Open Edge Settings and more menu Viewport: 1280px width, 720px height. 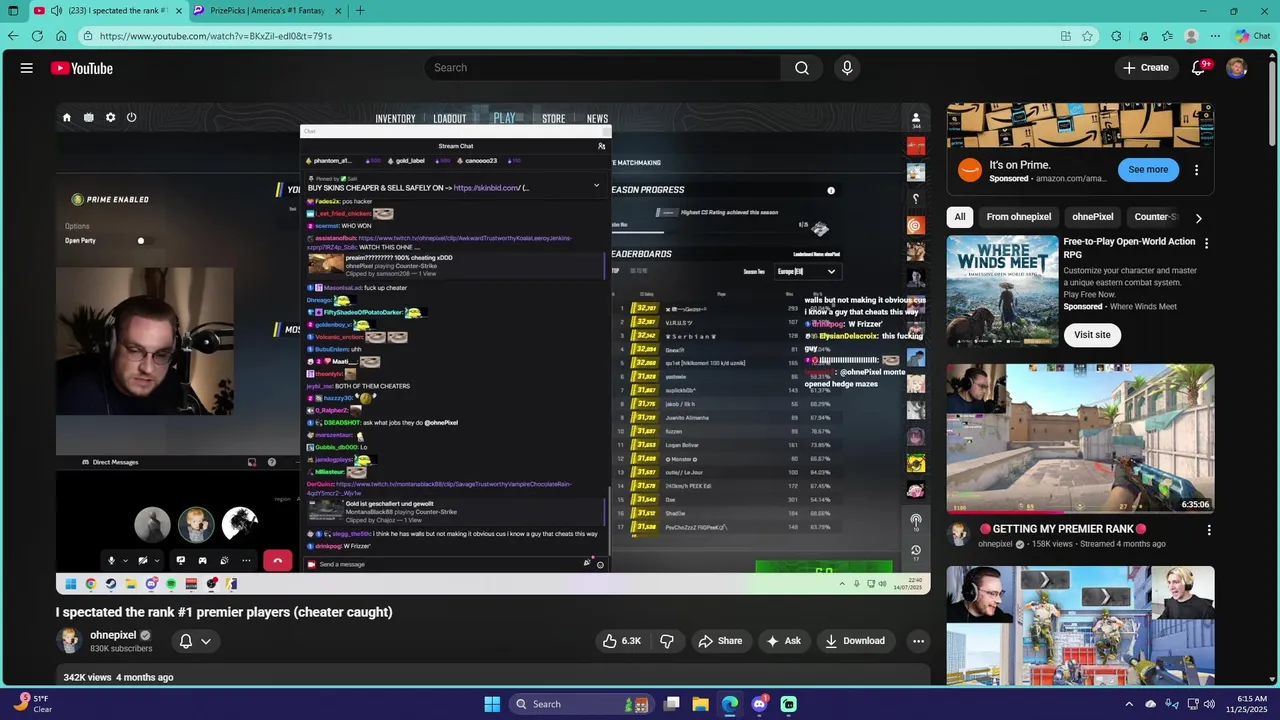click(x=1215, y=36)
